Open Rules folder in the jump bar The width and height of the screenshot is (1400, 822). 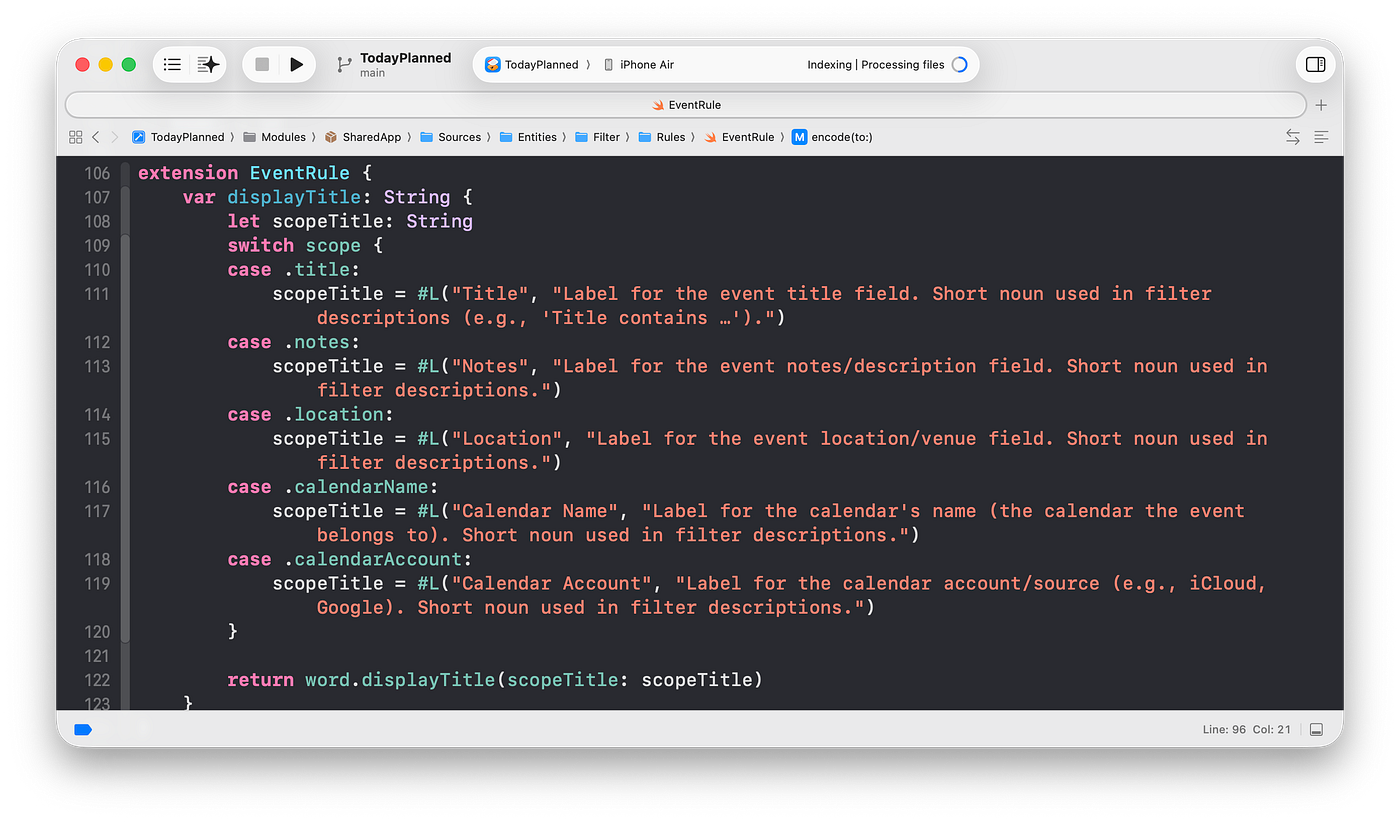pos(661,137)
